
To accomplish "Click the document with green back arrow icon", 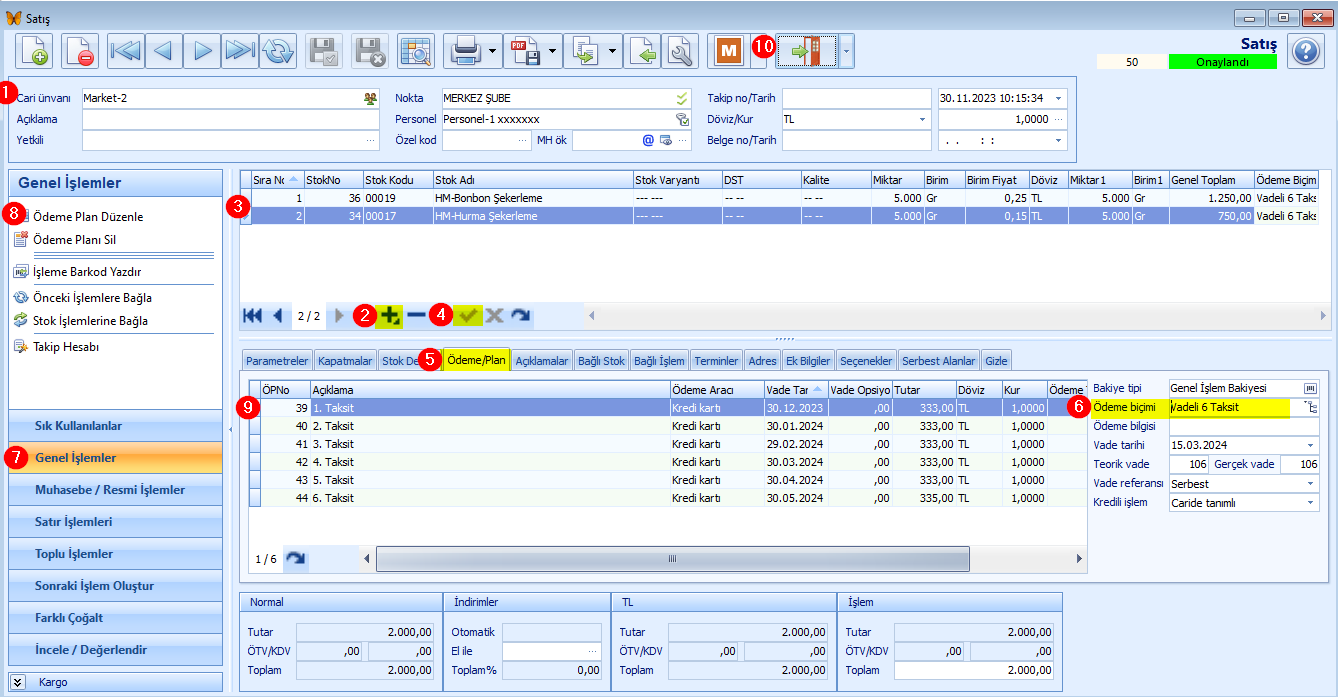I will coord(642,50).
